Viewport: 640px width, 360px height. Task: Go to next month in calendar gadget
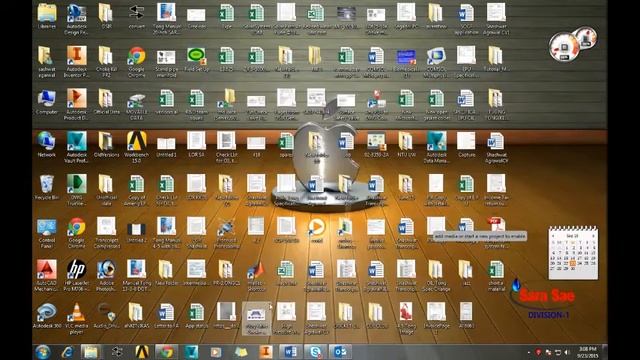pos(593,236)
